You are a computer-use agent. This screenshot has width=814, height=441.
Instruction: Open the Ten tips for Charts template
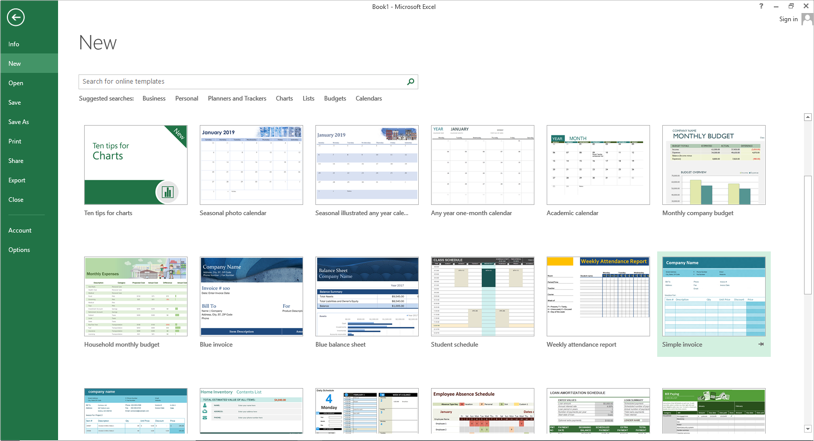136,165
